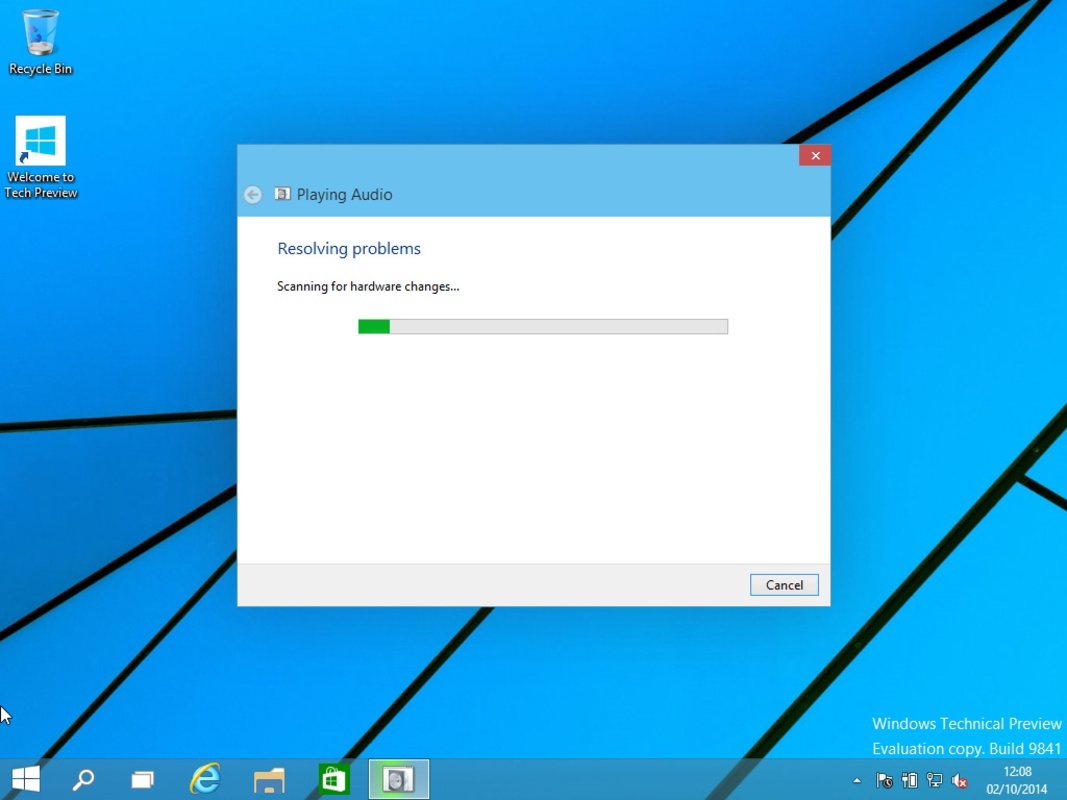This screenshot has height=800, width=1067.
Task: Open the Start menu
Action: click(x=26, y=779)
